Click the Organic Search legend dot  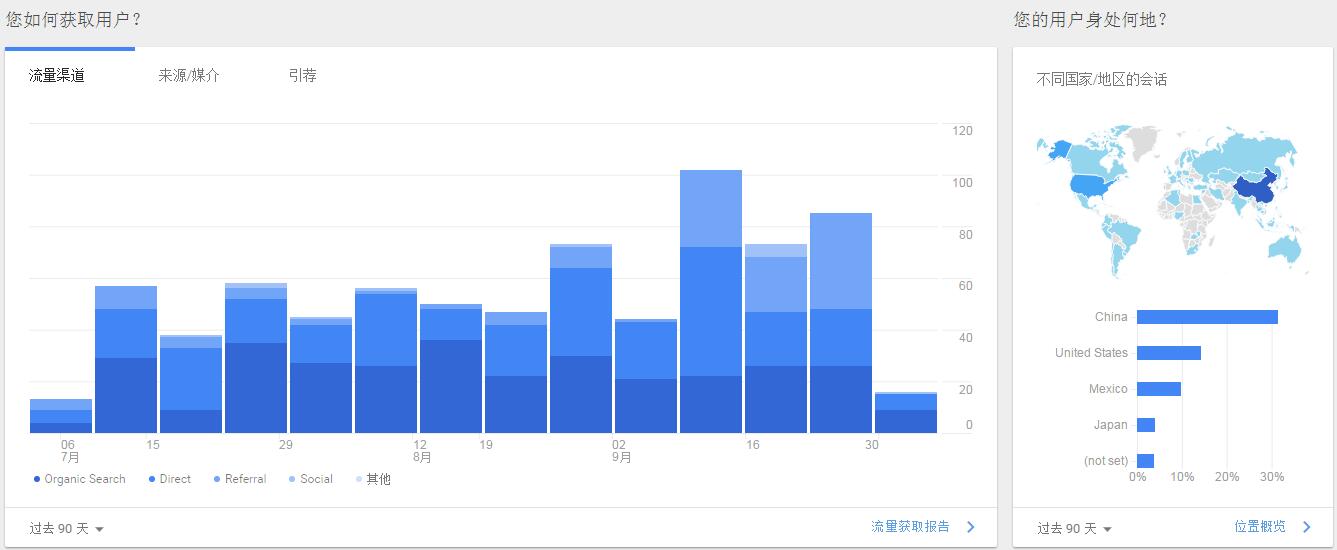click(x=37, y=480)
